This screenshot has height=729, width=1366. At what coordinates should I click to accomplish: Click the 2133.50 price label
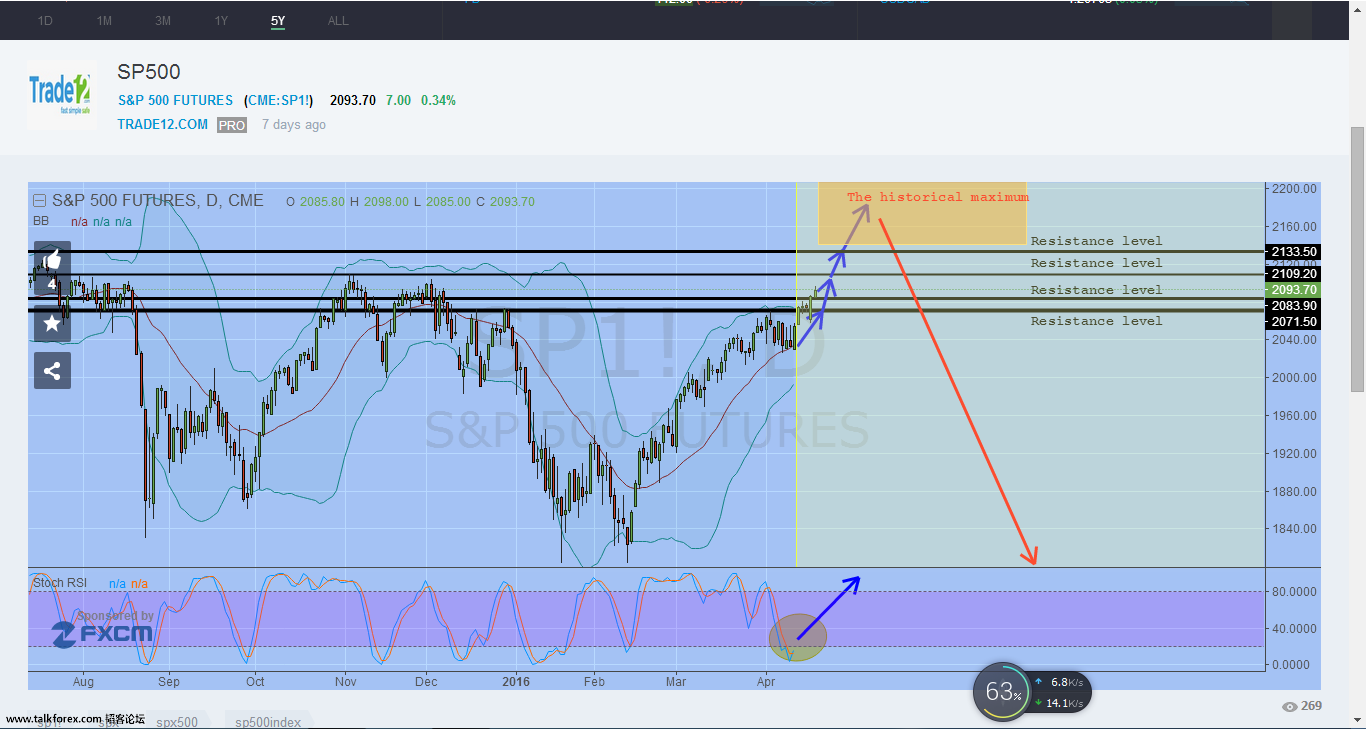(x=1291, y=251)
